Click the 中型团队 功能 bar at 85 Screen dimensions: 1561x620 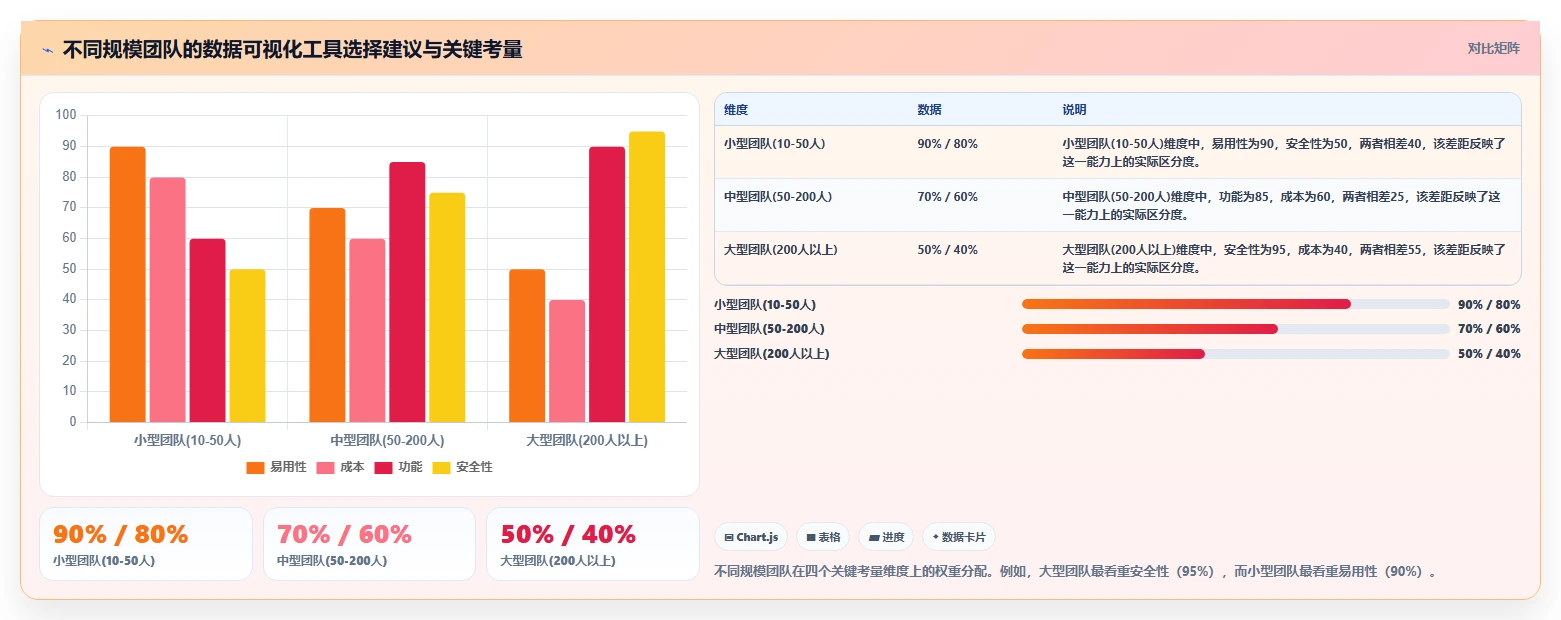407,292
